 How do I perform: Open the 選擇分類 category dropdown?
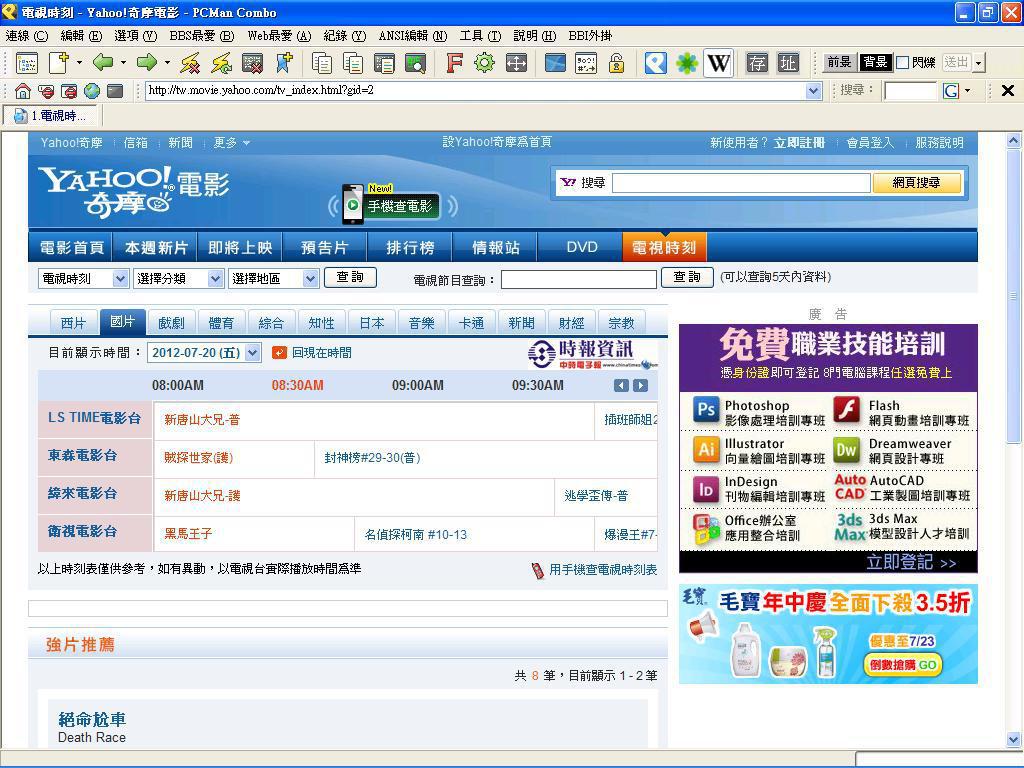point(178,279)
